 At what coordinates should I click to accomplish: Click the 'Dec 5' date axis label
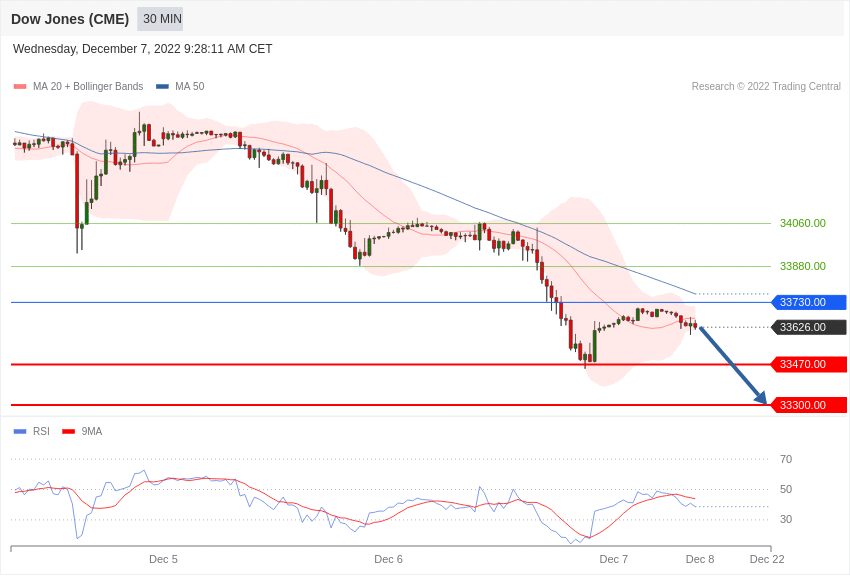(x=163, y=559)
